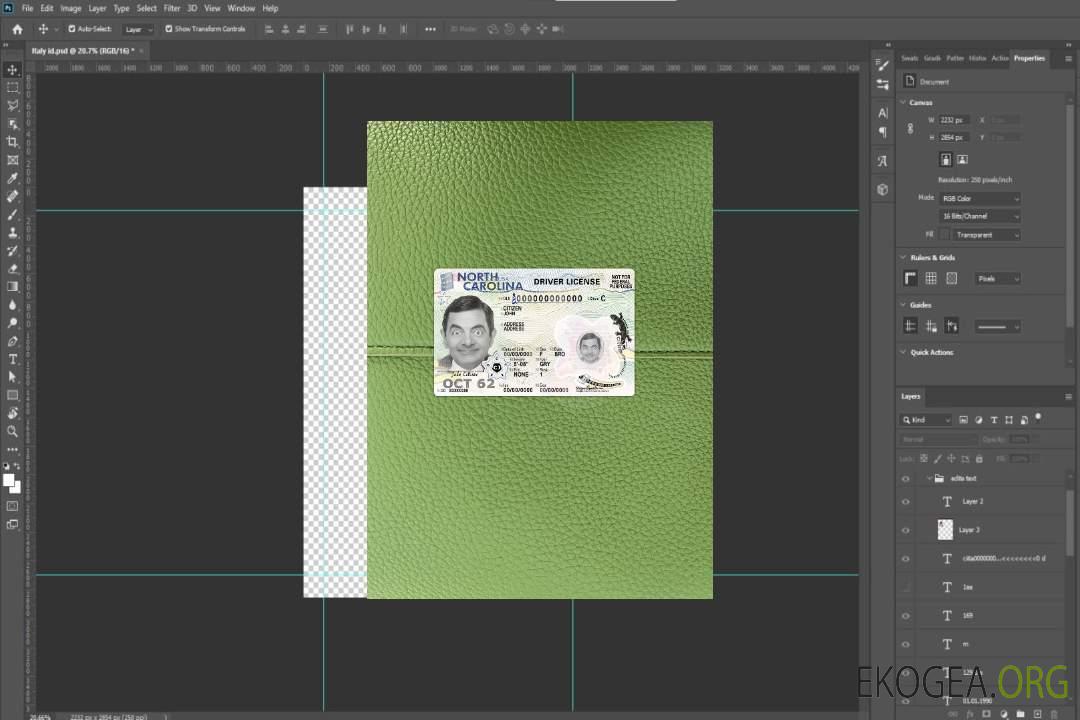This screenshot has height=720, width=1080.
Task: Switch to the History panel tab
Action: click(977, 58)
